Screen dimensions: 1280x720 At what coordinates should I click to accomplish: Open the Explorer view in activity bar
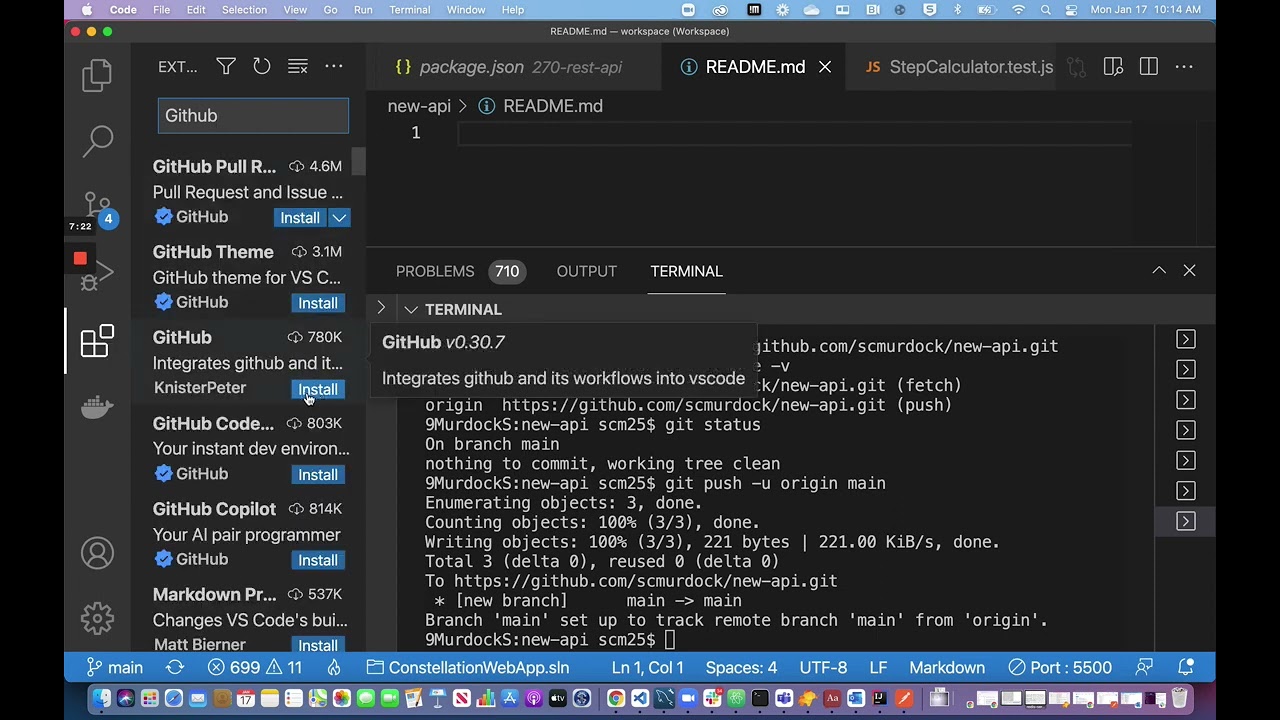[97, 76]
